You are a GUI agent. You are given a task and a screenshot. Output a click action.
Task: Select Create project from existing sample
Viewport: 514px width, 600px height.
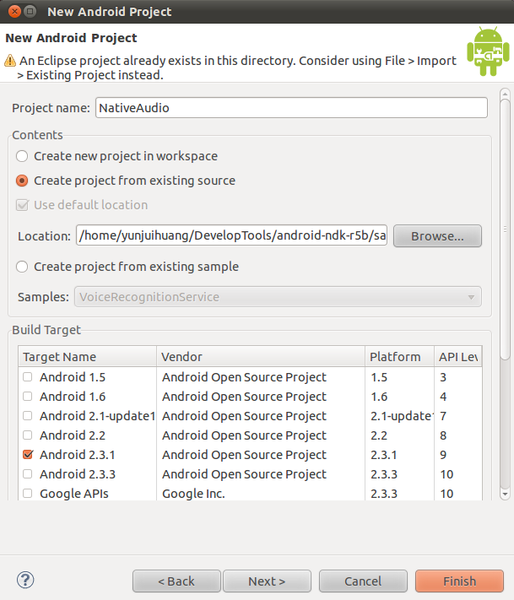pos(22,267)
